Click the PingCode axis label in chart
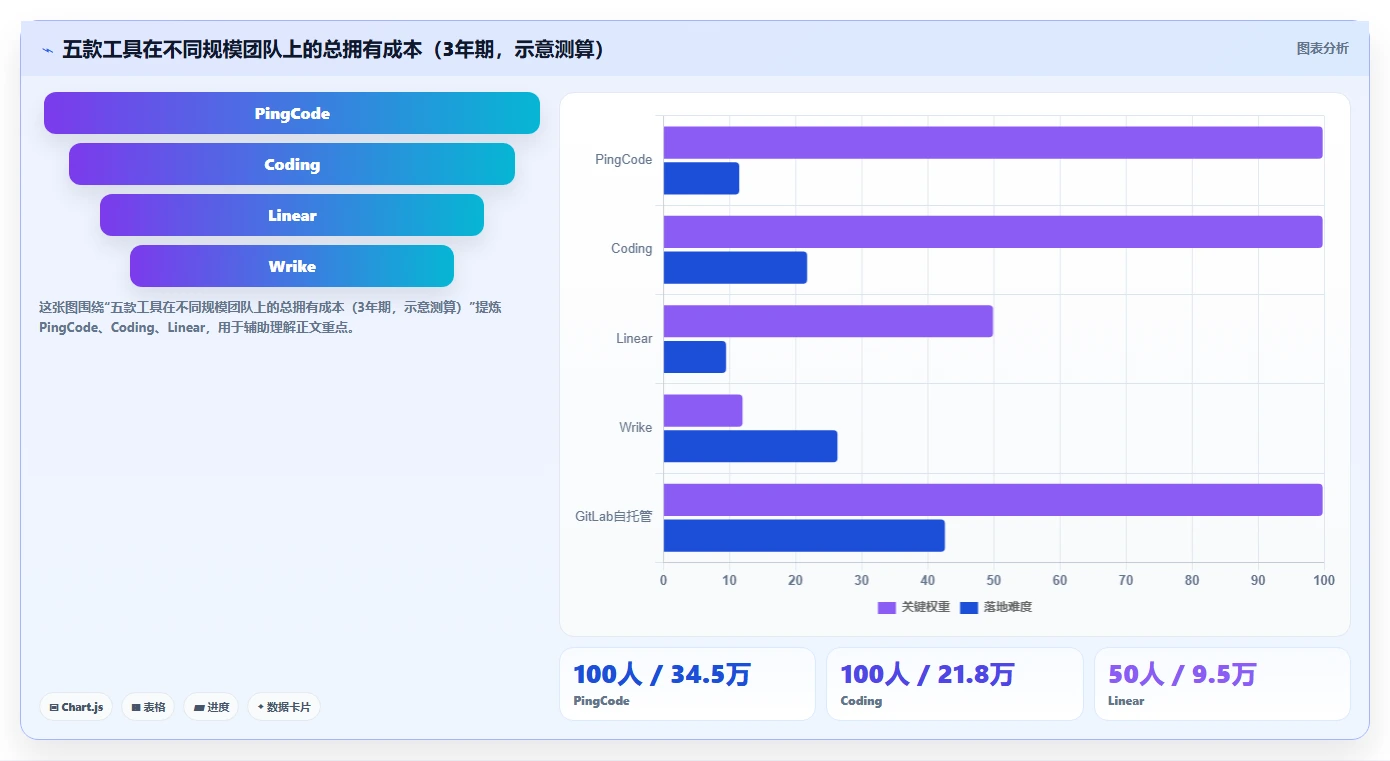This screenshot has width=1390, height=761. pos(623,160)
